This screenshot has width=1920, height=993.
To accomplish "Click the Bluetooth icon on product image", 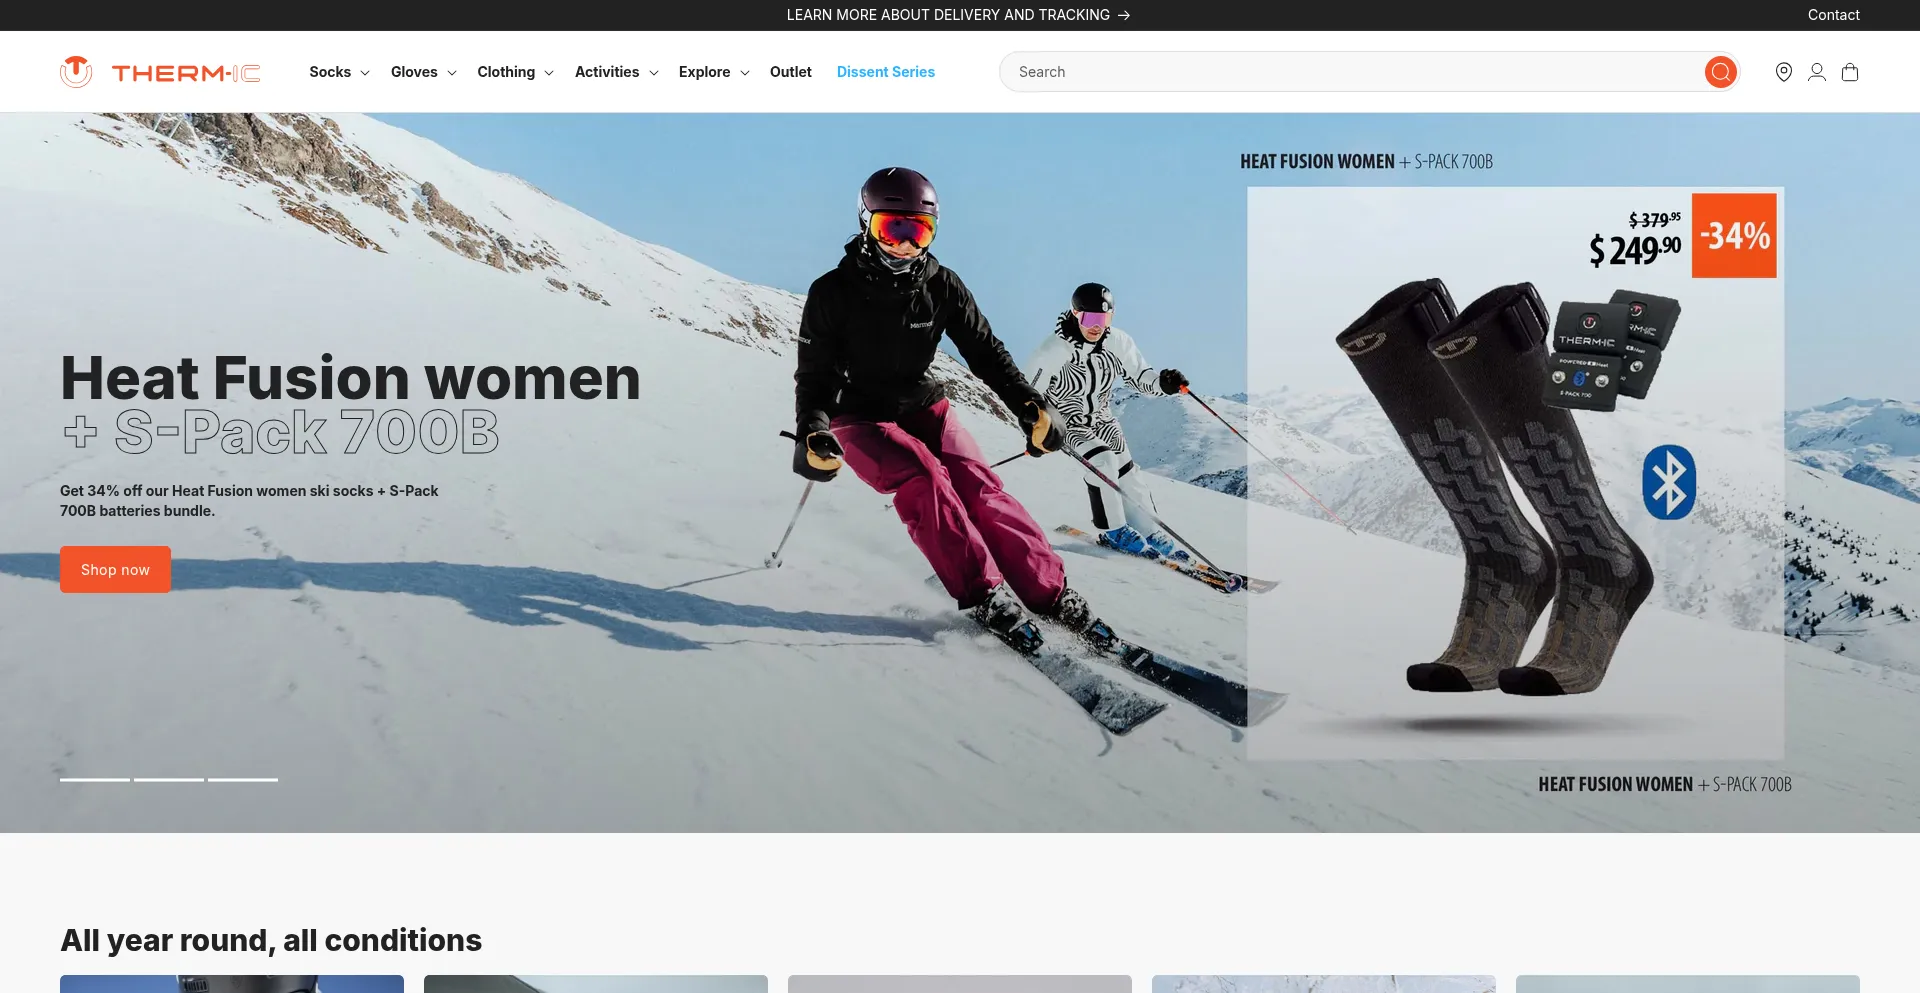I will tap(1668, 482).
